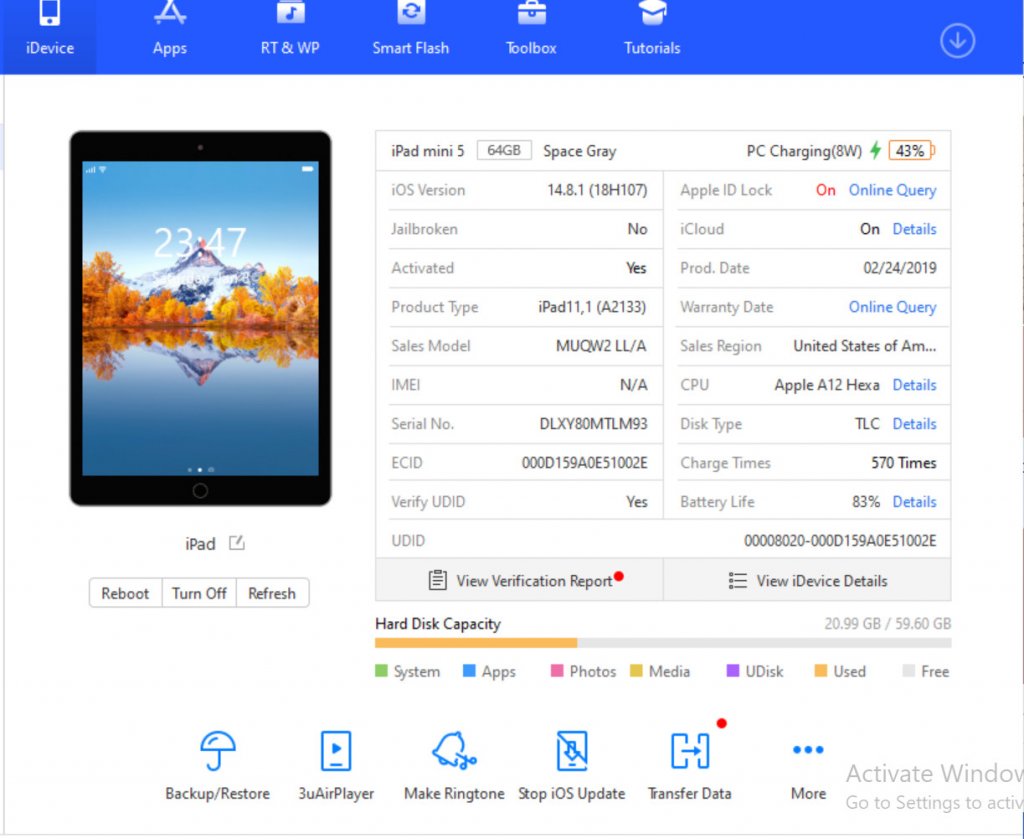
Task: Click the Space Gray color label
Action: coord(580,151)
